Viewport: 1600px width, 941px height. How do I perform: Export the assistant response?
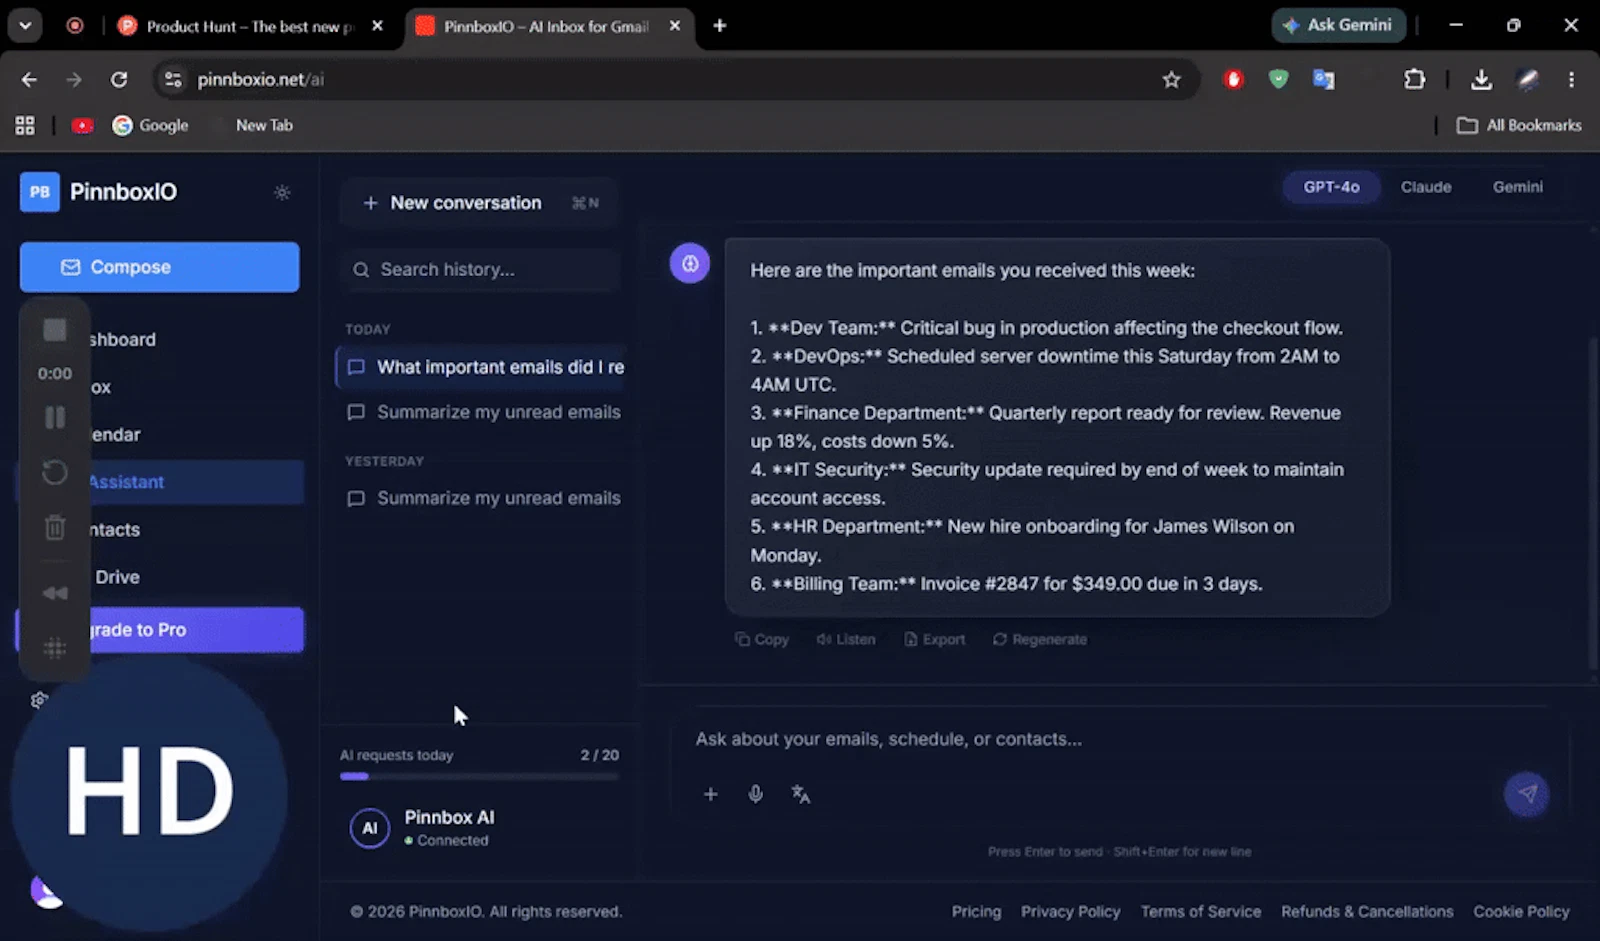click(x=935, y=639)
